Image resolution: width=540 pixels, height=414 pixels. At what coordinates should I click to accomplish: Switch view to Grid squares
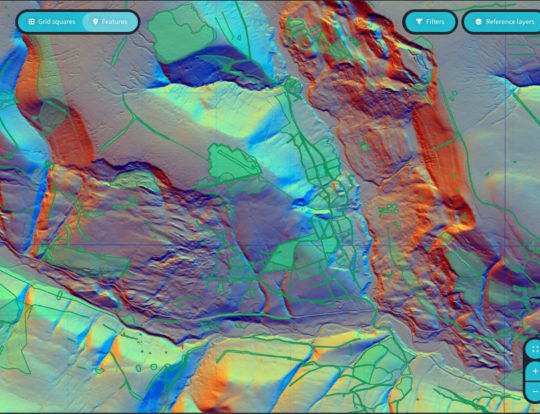click(52, 22)
